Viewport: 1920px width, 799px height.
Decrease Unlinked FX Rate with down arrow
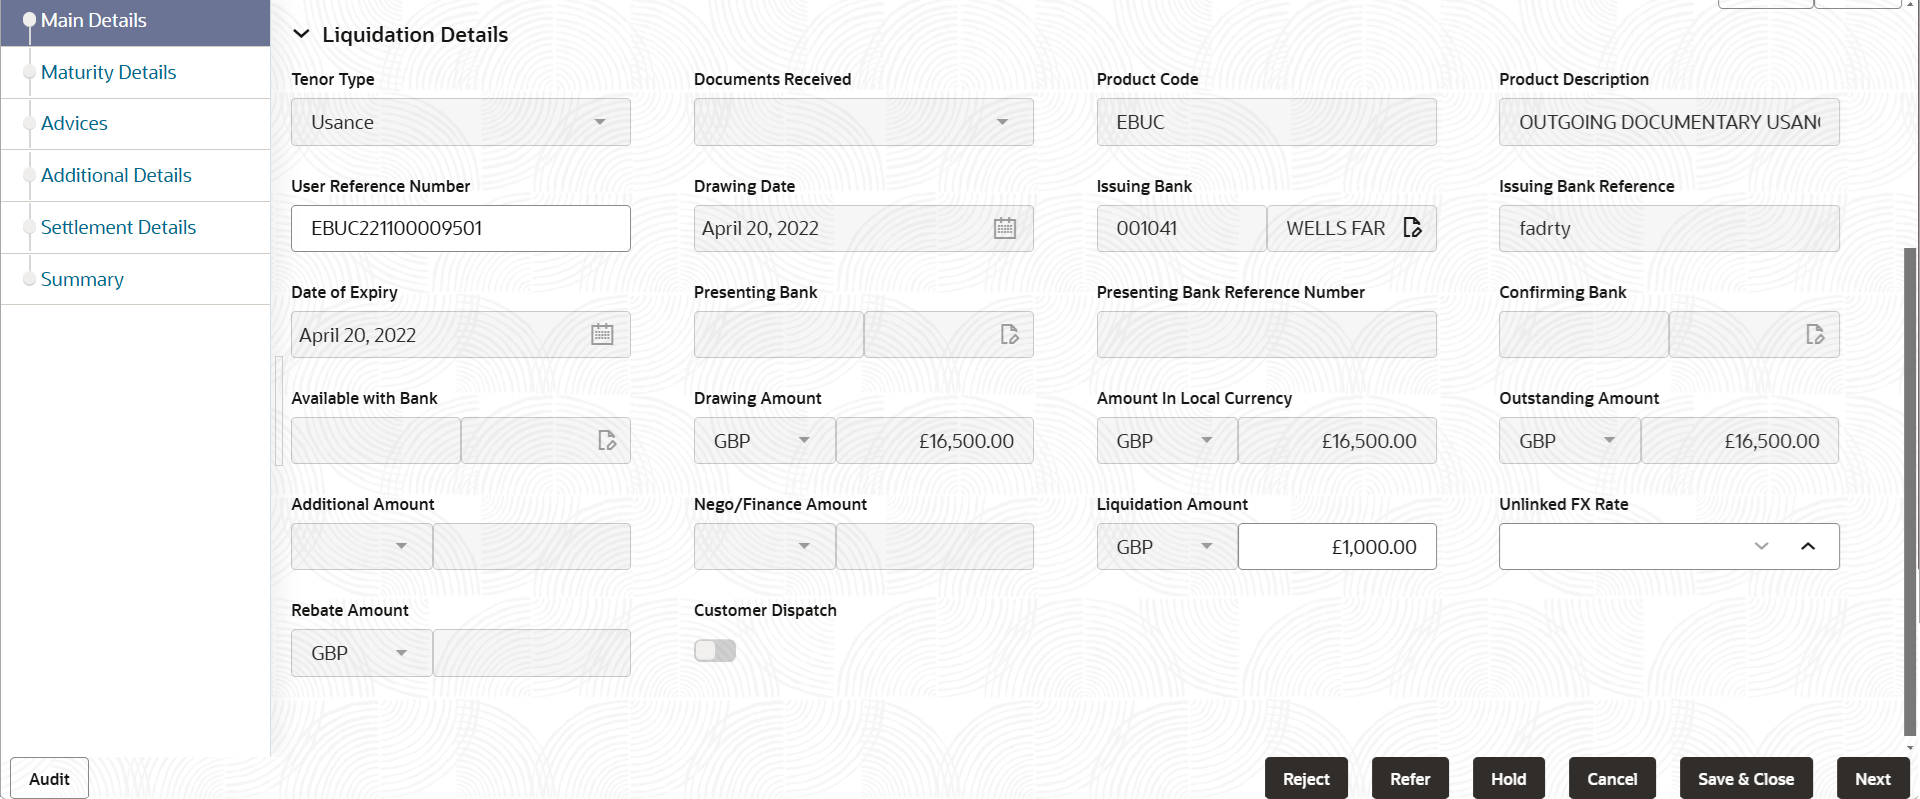pyautogui.click(x=1762, y=546)
